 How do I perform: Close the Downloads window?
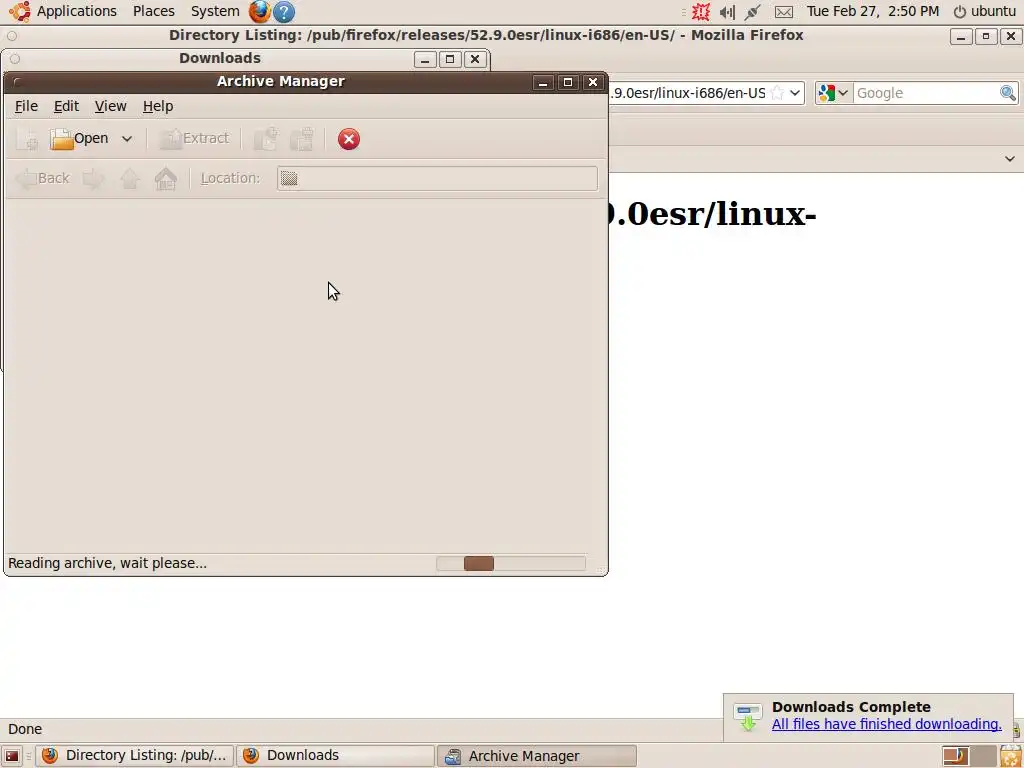click(x=475, y=59)
